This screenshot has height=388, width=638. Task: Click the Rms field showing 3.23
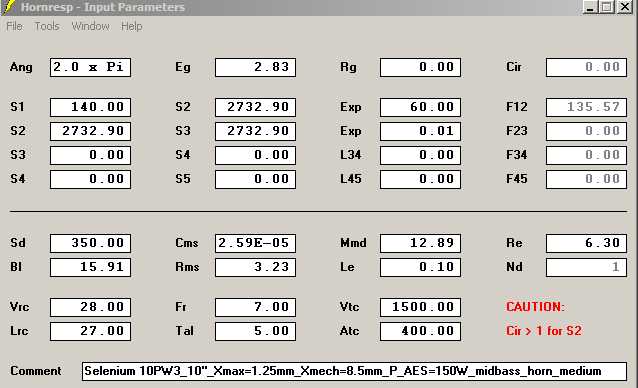(x=255, y=267)
